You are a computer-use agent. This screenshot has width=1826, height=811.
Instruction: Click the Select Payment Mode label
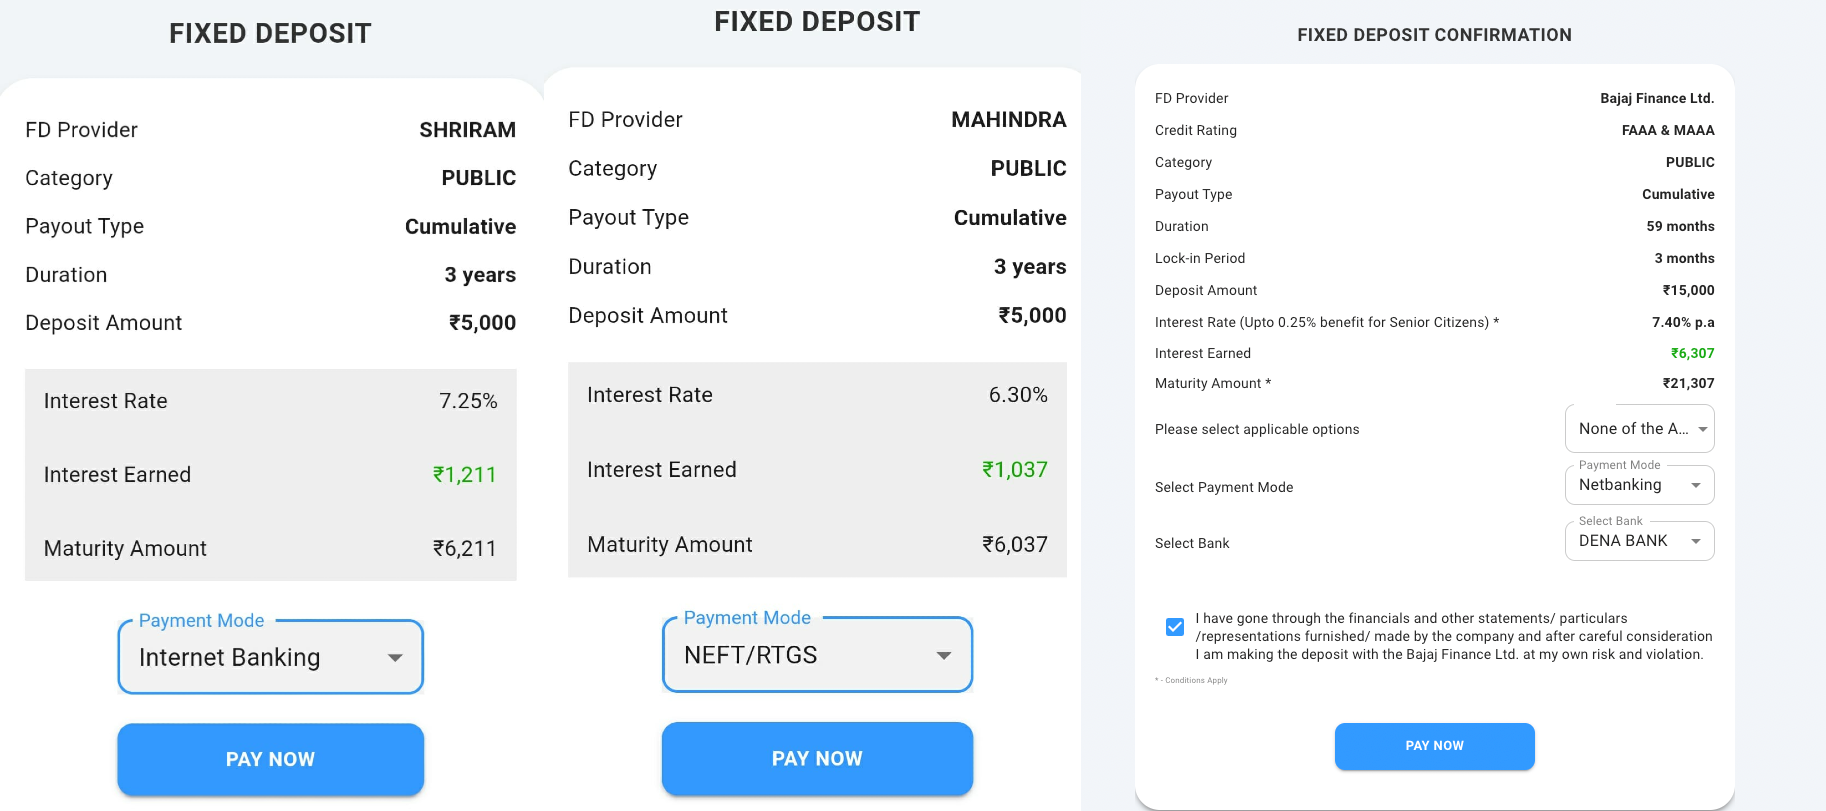[1224, 487]
